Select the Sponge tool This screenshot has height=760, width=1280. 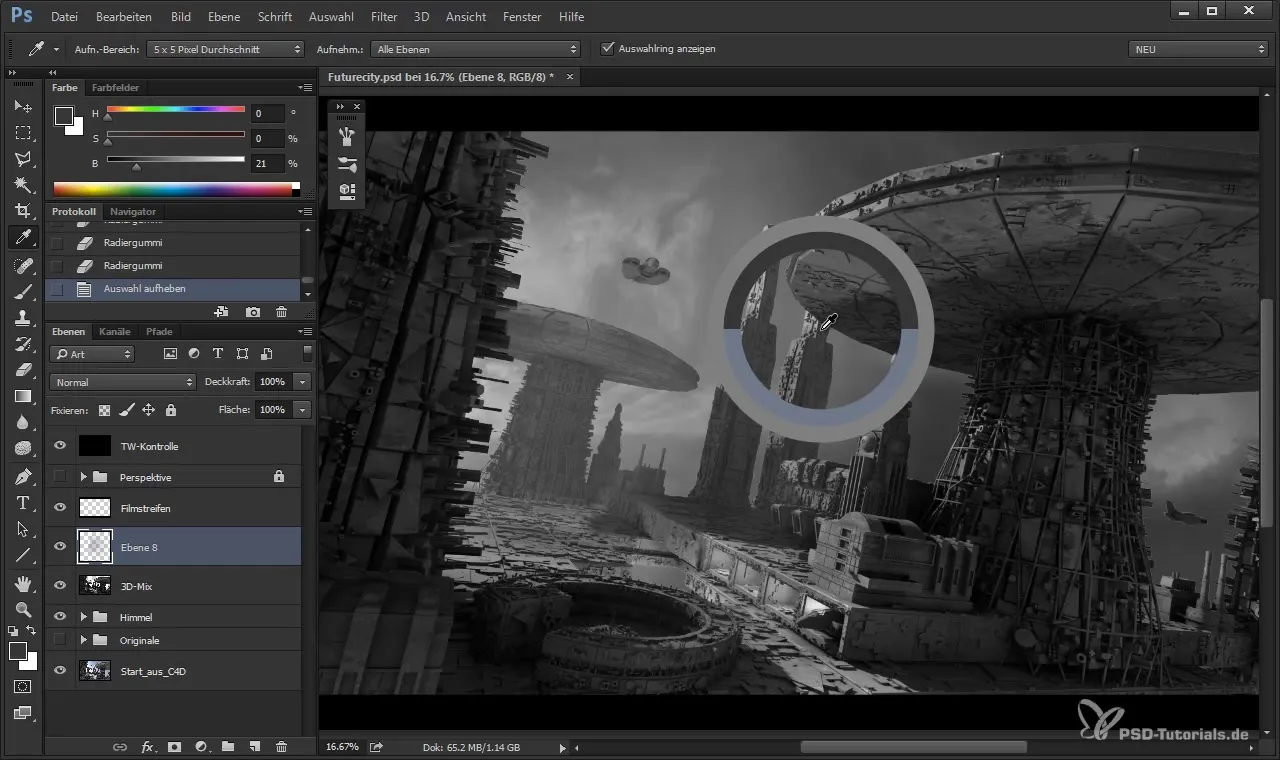pos(23,448)
